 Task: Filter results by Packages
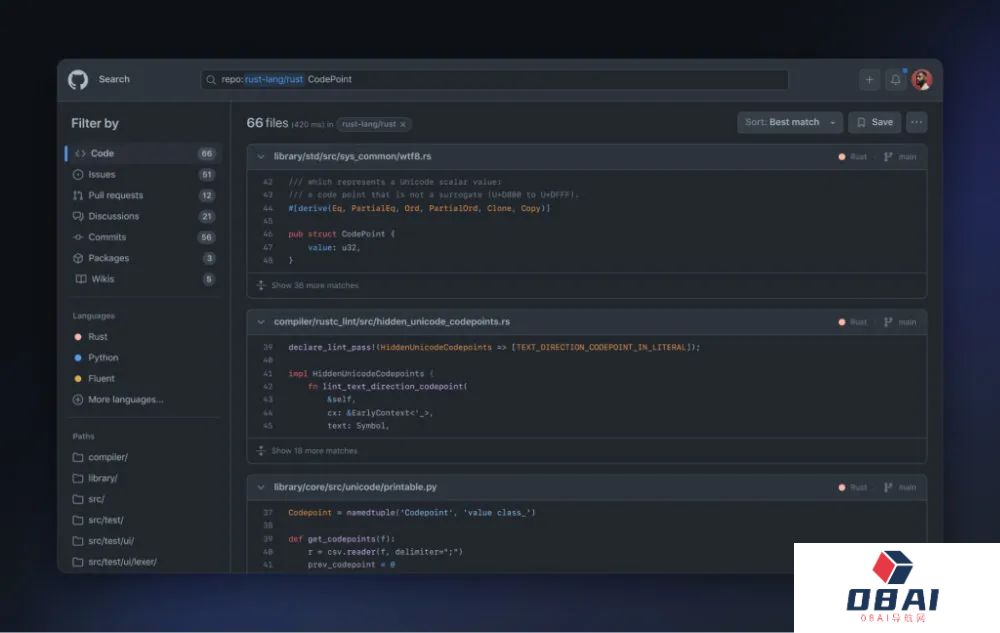[108, 258]
